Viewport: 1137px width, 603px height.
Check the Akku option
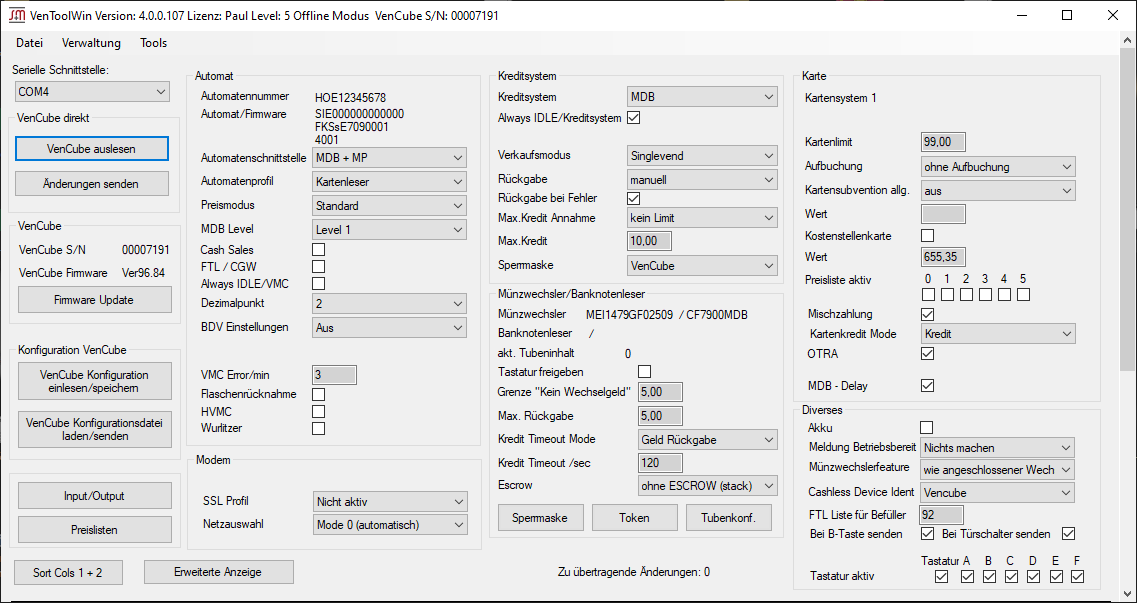tap(927, 428)
